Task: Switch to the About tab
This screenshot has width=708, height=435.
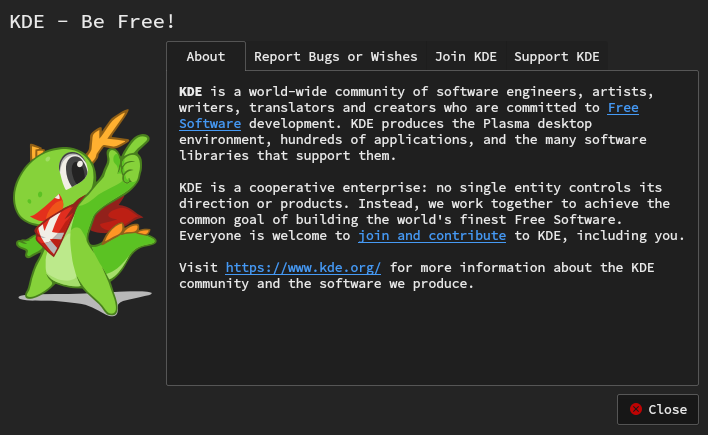Action: click(x=206, y=56)
